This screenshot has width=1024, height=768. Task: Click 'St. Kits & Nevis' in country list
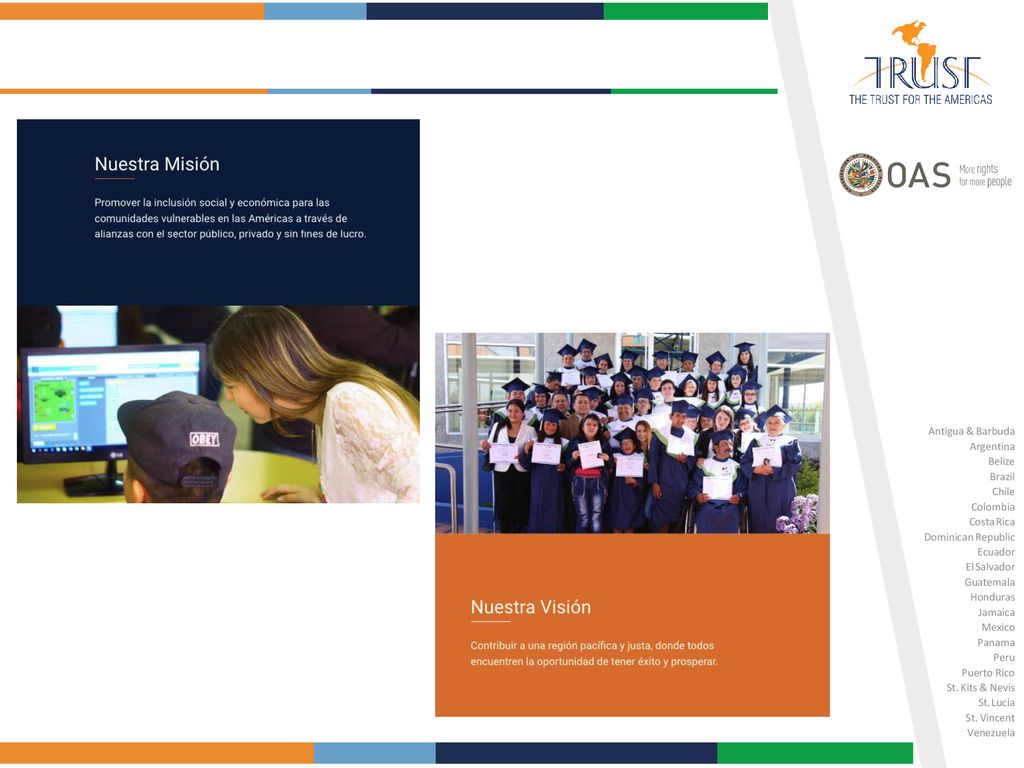coord(980,688)
